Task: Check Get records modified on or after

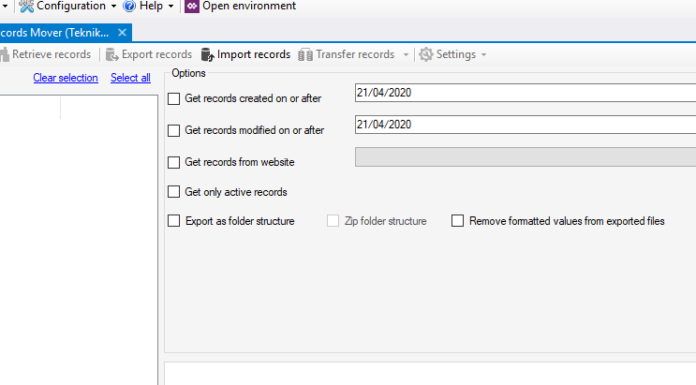Action: 174,131
